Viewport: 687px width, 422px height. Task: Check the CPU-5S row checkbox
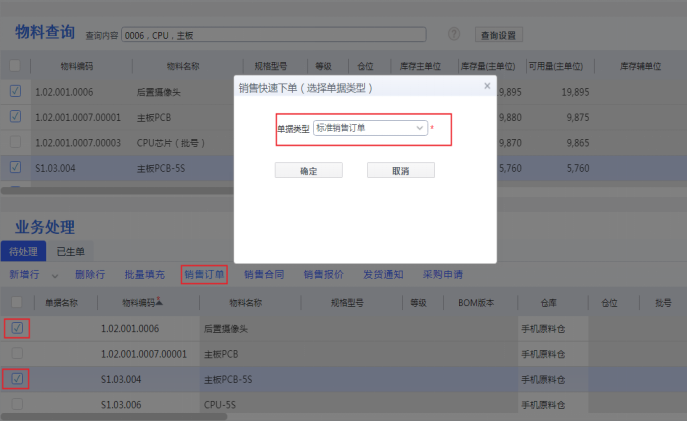coord(17,405)
